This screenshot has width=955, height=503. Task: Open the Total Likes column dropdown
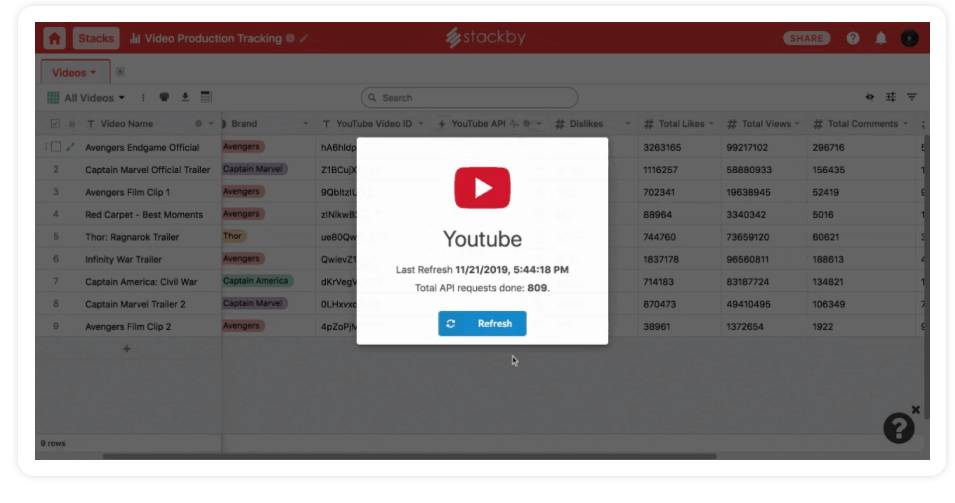[x=711, y=124]
